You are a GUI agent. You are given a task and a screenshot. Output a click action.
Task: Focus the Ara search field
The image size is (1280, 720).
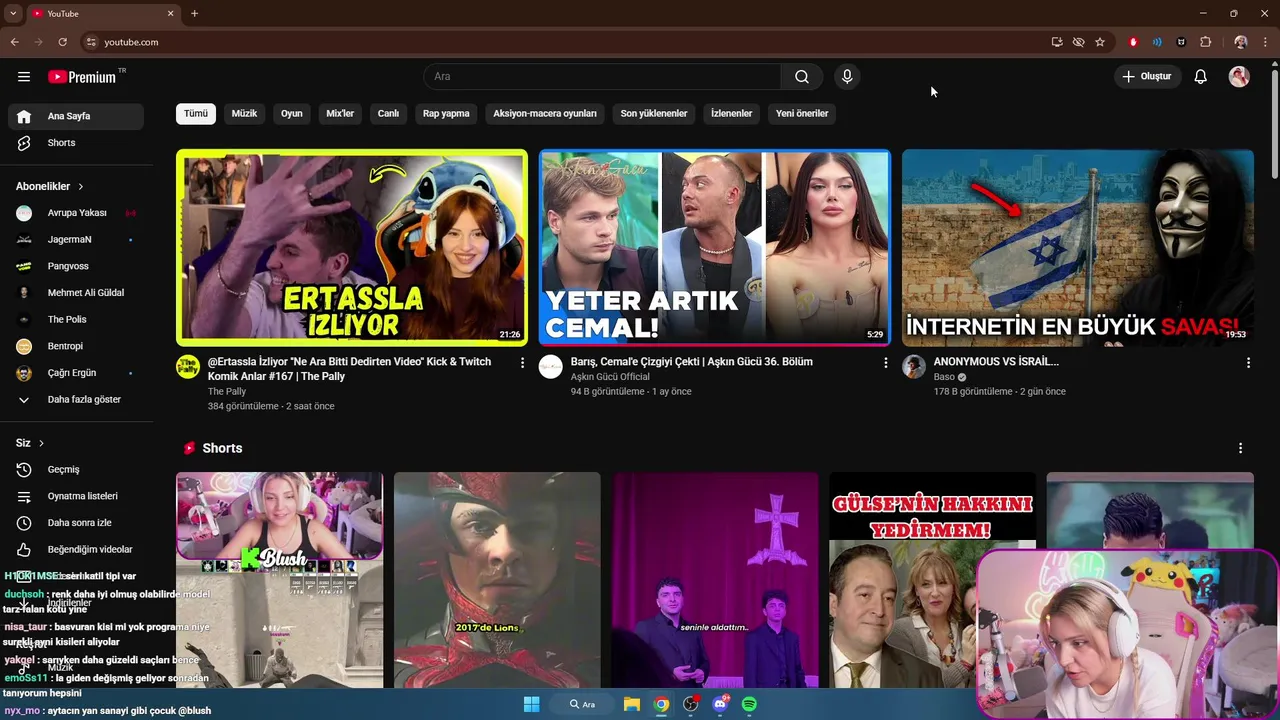click(x=602, y=77)
